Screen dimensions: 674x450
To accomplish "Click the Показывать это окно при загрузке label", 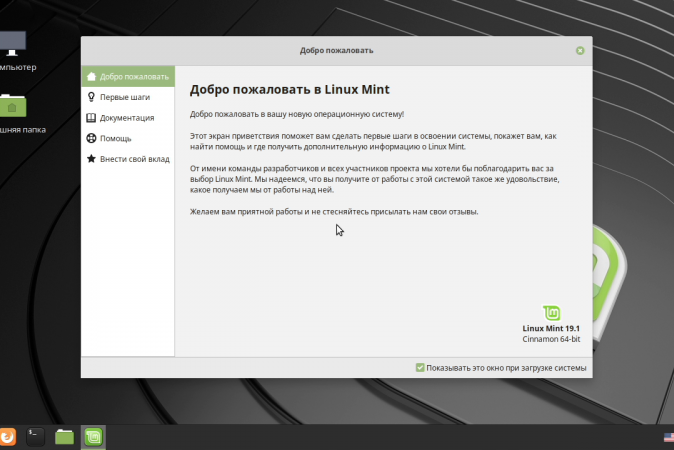I will point(506,368).
